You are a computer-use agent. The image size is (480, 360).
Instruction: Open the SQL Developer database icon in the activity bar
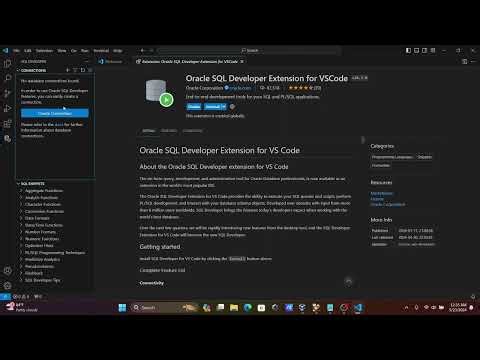click(7, 139)
